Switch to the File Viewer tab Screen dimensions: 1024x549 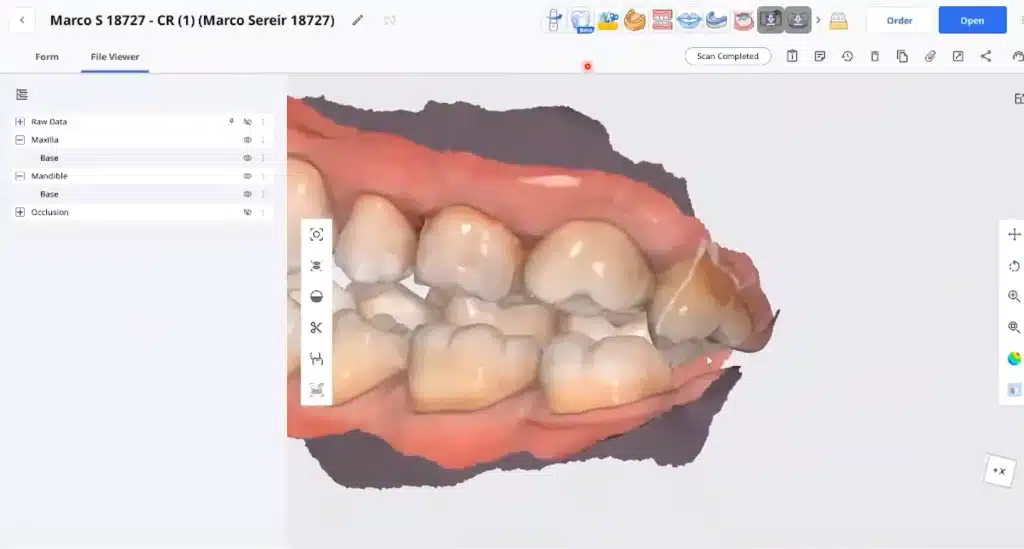click(115, 57)
